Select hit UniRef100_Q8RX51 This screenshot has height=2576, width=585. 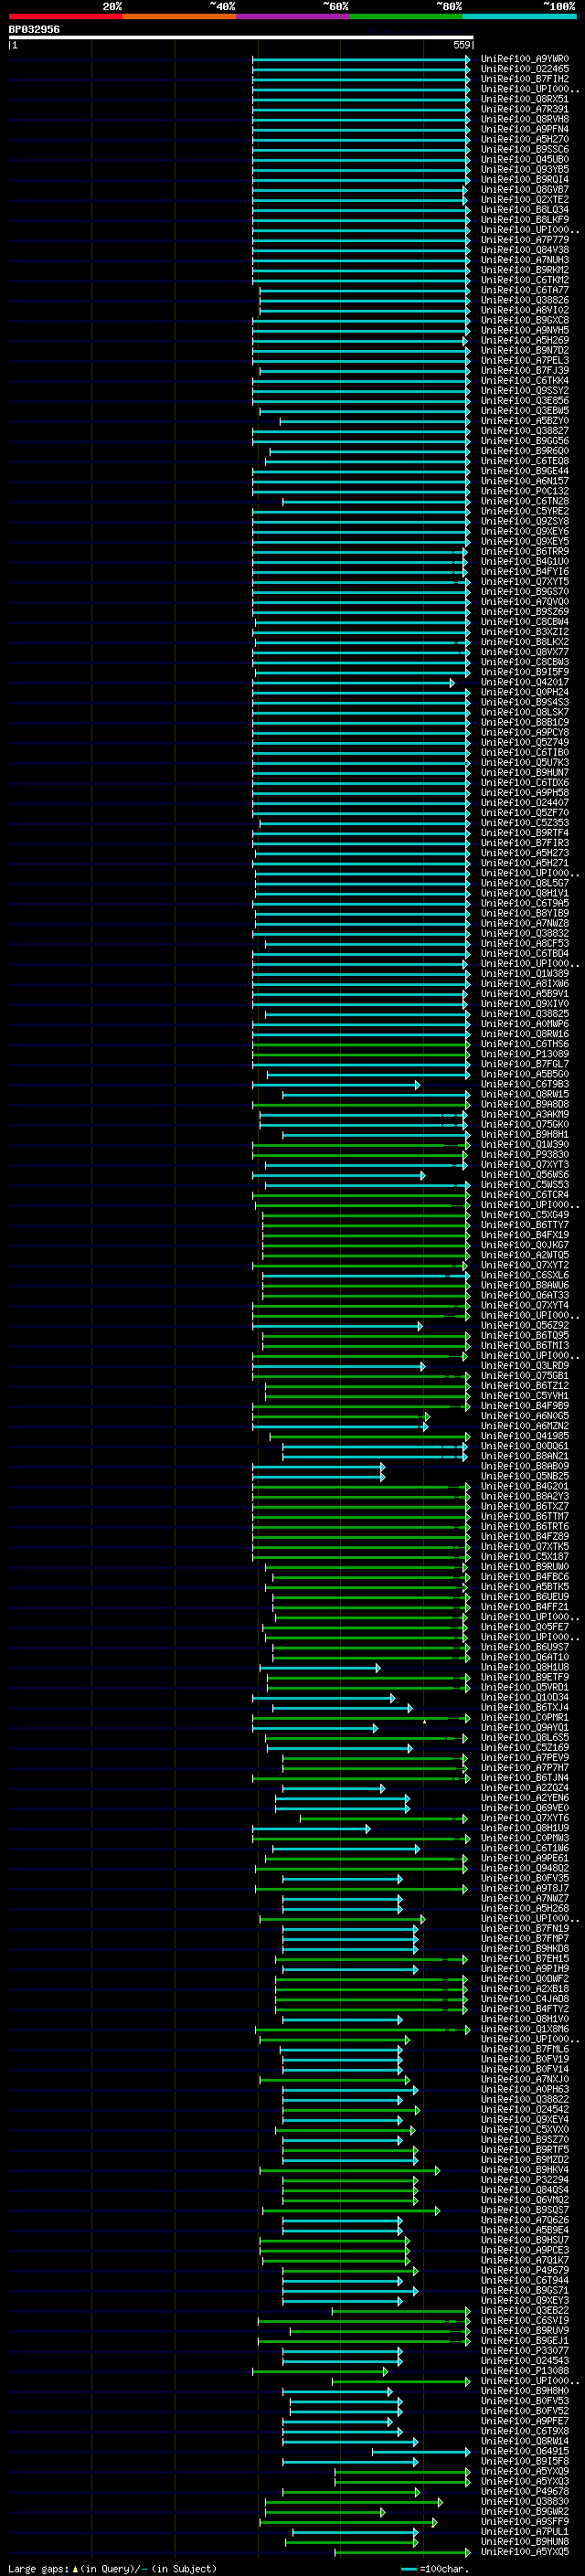pyautogui.click(x=524, y=99)
